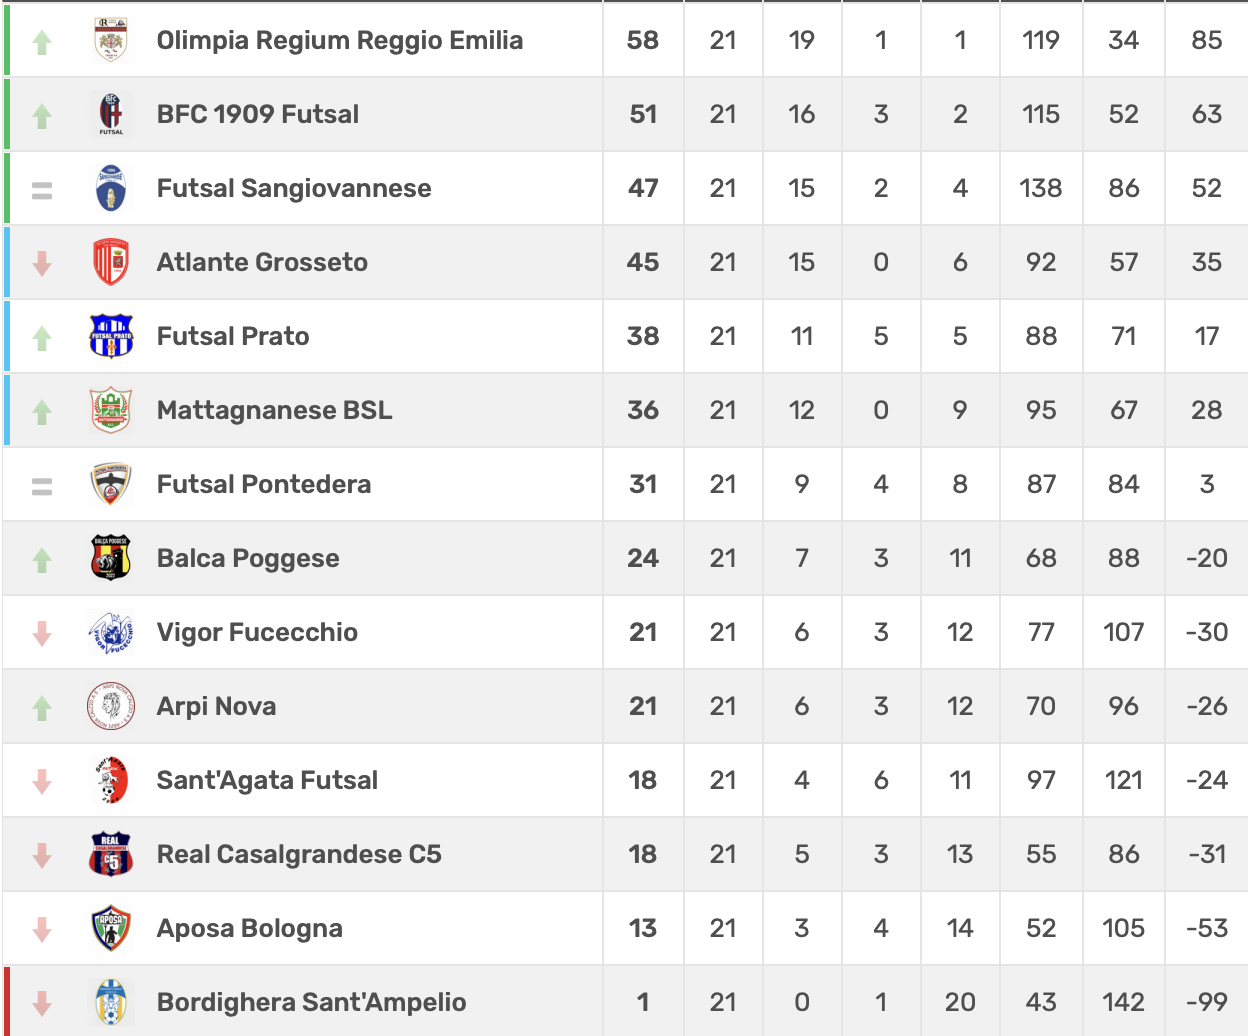Click the Futsal Sangiovannese team badge

[111, 188]
